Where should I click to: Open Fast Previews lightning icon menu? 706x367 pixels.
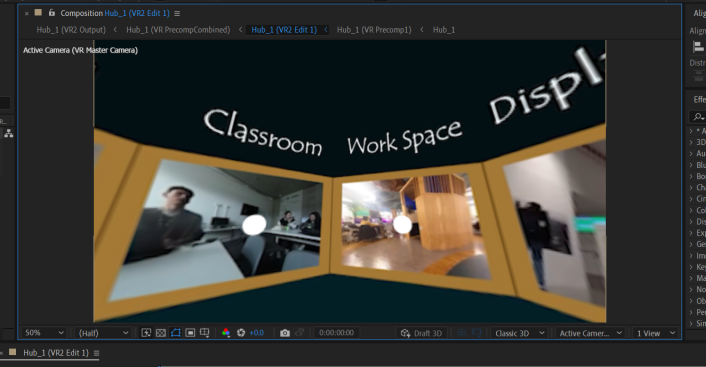146,333
